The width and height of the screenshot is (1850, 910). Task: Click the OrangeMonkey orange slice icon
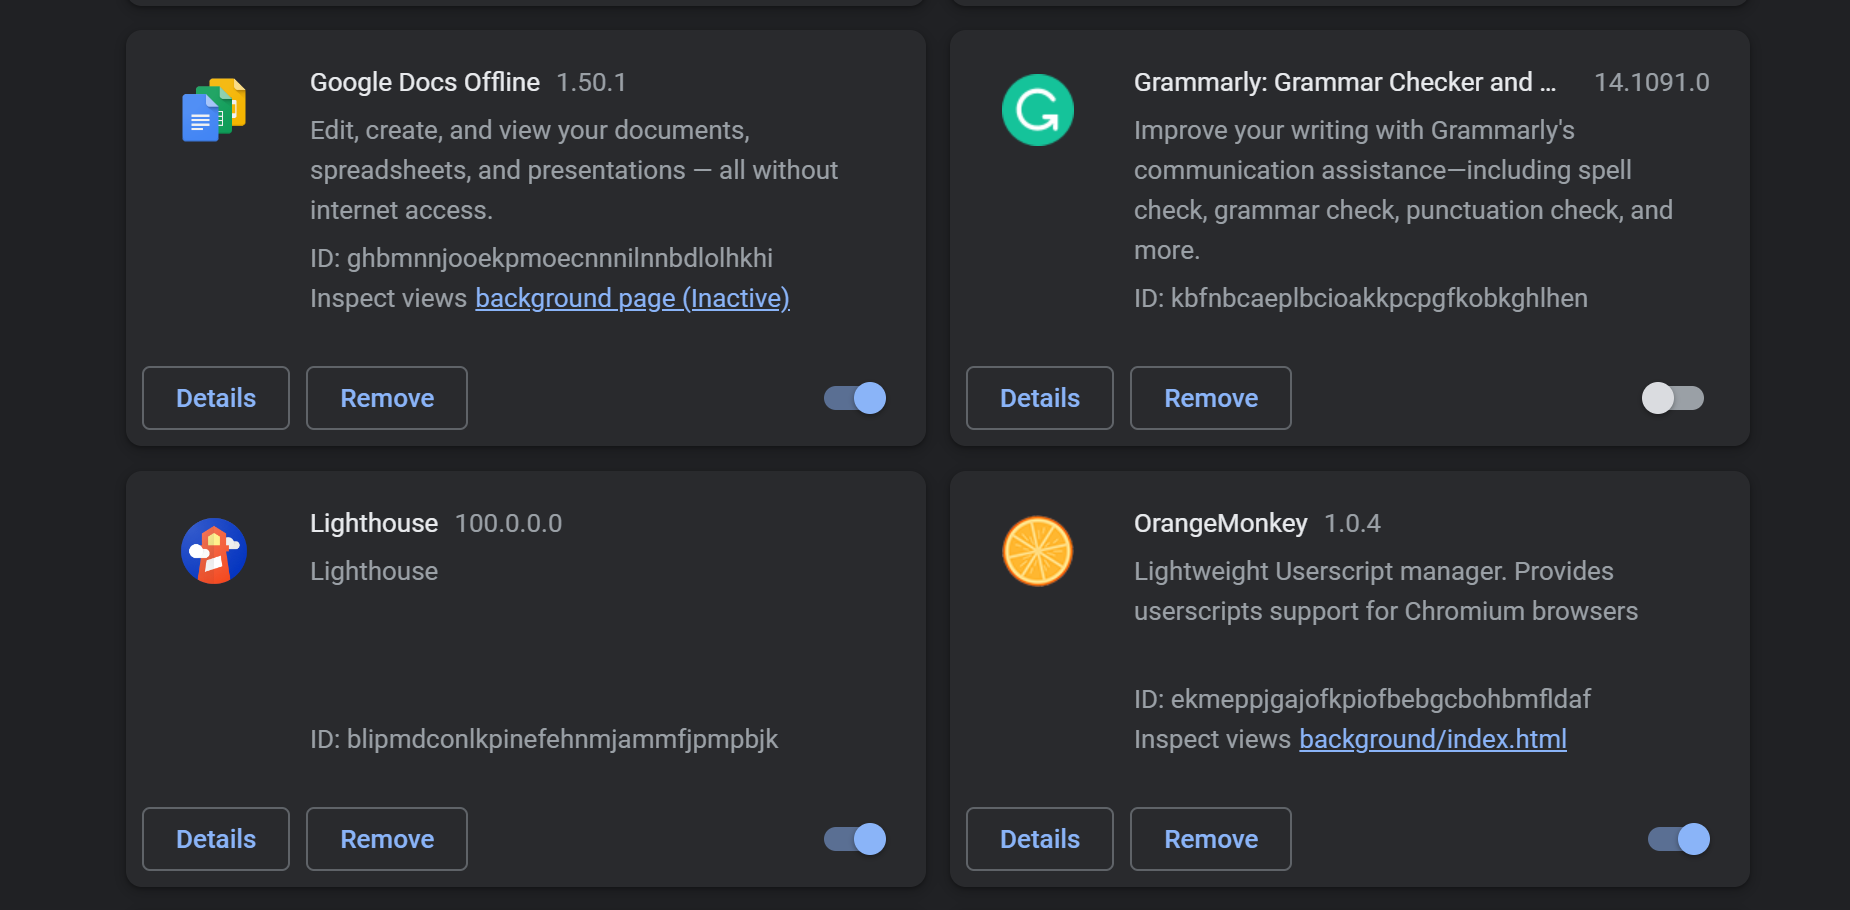(x=1037, y=551)
